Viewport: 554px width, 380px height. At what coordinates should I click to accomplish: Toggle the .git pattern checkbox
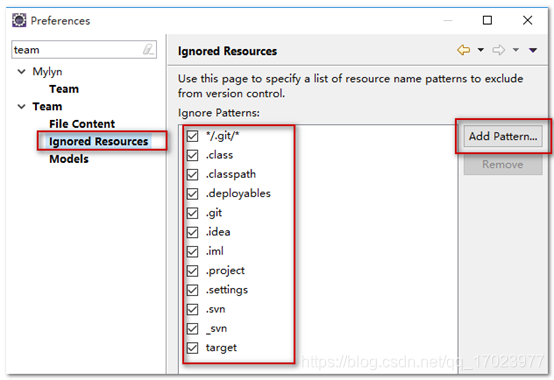[x=193, y=213]
